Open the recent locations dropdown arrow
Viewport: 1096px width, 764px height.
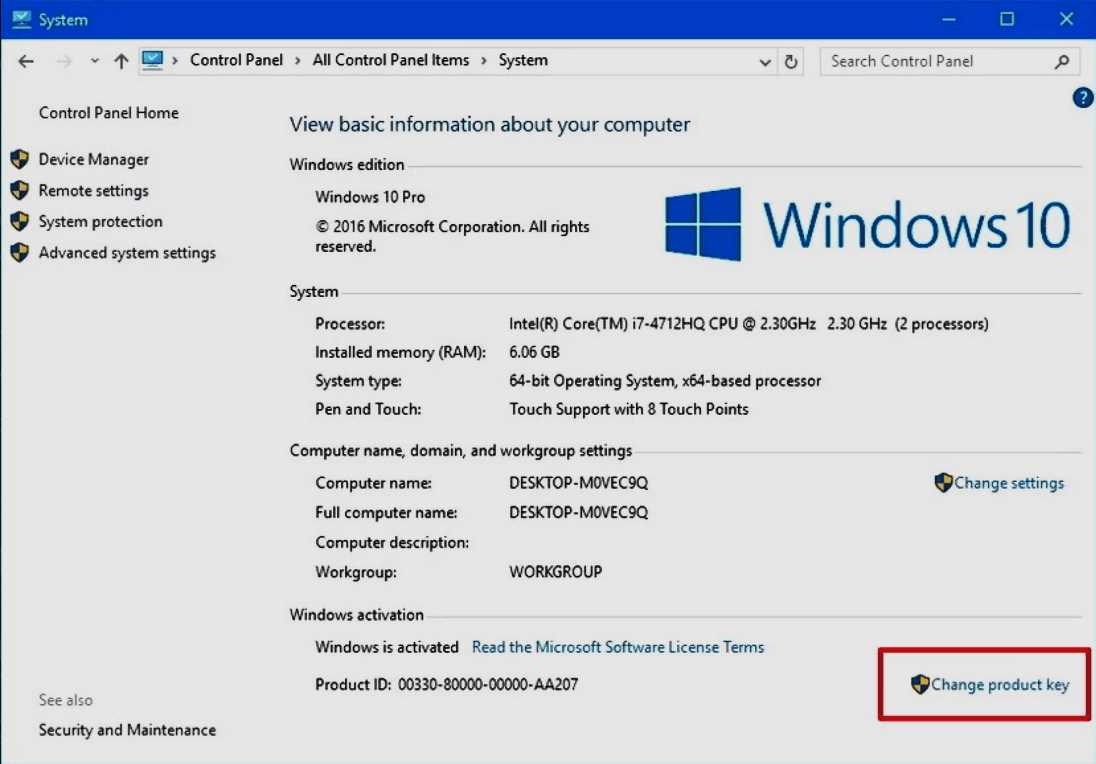tap(95, 61)
